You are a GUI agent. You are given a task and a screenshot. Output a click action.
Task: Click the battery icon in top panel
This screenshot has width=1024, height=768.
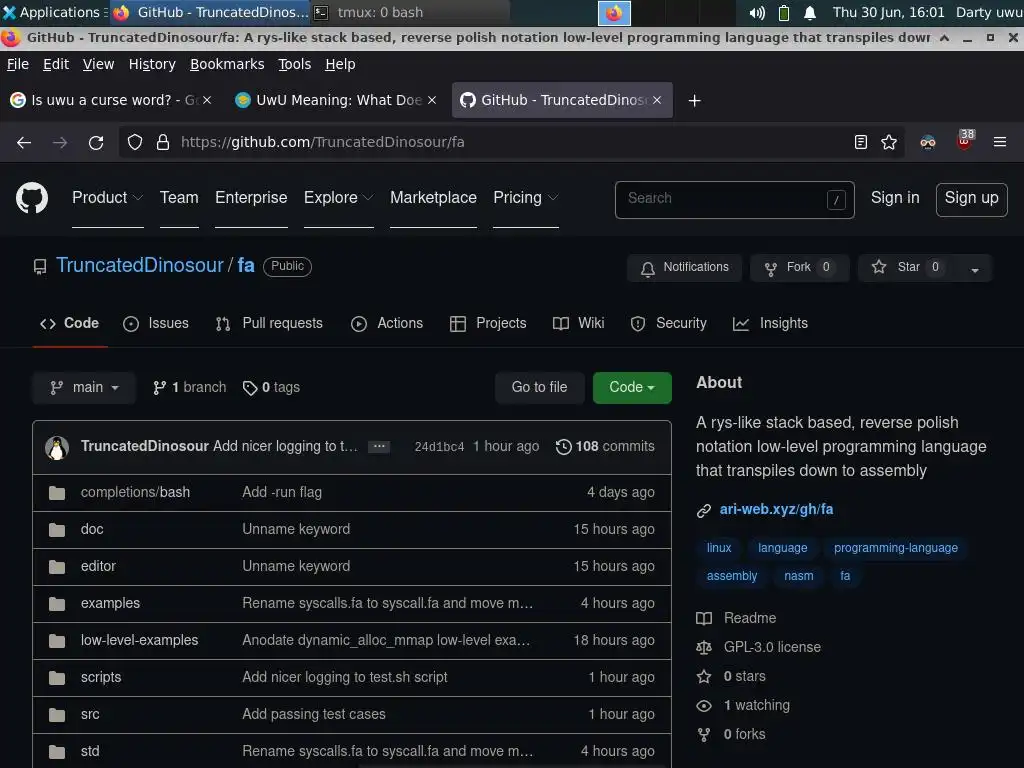point(784,12)
